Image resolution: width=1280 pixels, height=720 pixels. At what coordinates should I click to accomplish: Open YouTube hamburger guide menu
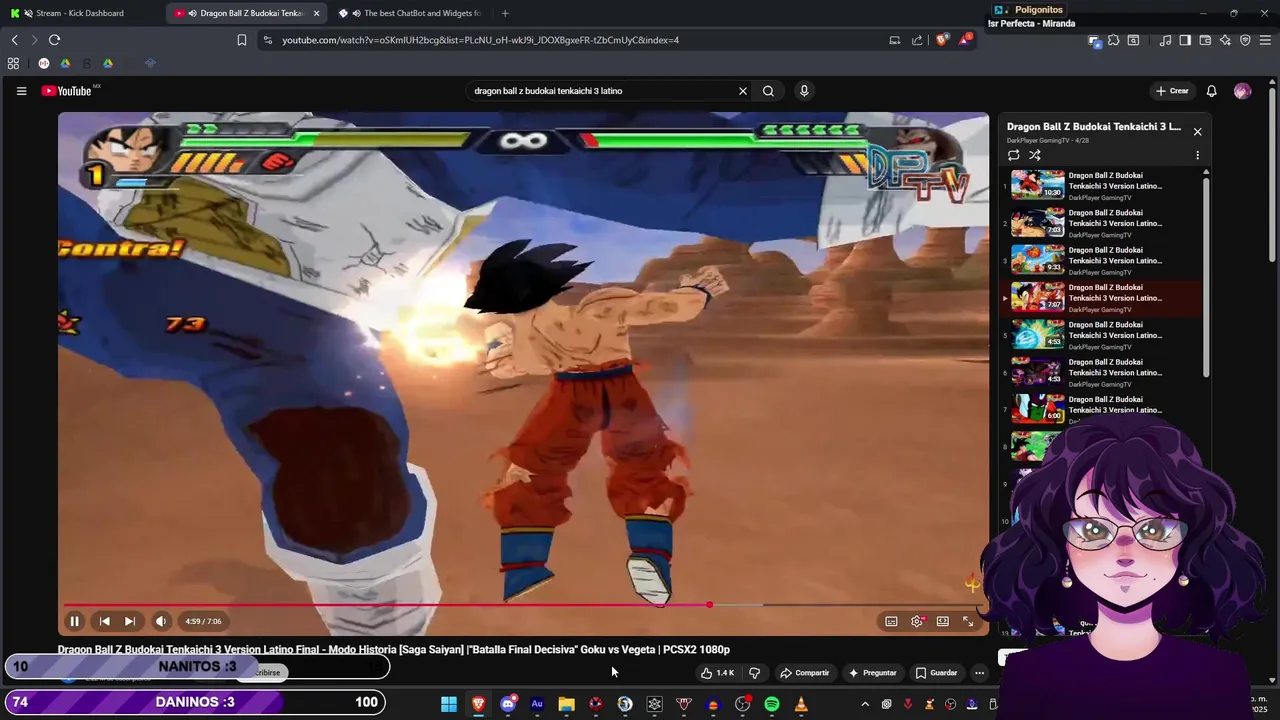click(x=21, y=91)
